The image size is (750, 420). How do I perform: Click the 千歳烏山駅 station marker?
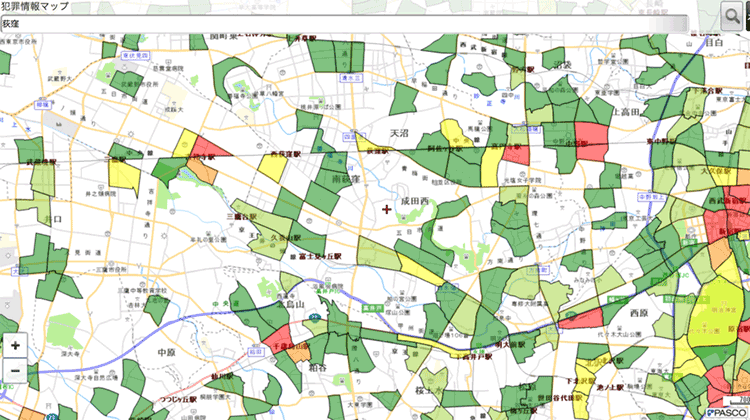pos(291,345)
